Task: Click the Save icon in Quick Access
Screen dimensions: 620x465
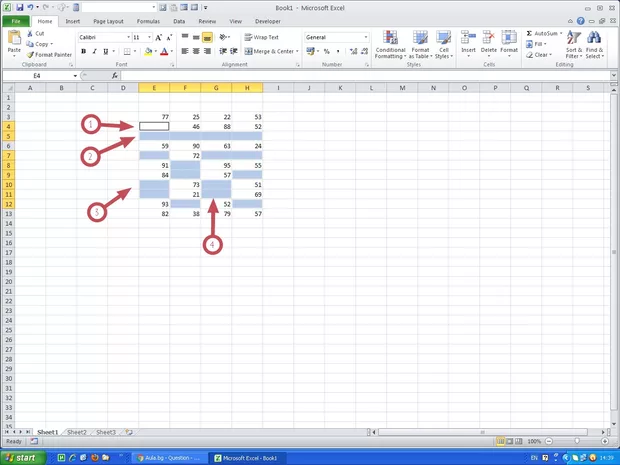Action: (x=19, y=8)
